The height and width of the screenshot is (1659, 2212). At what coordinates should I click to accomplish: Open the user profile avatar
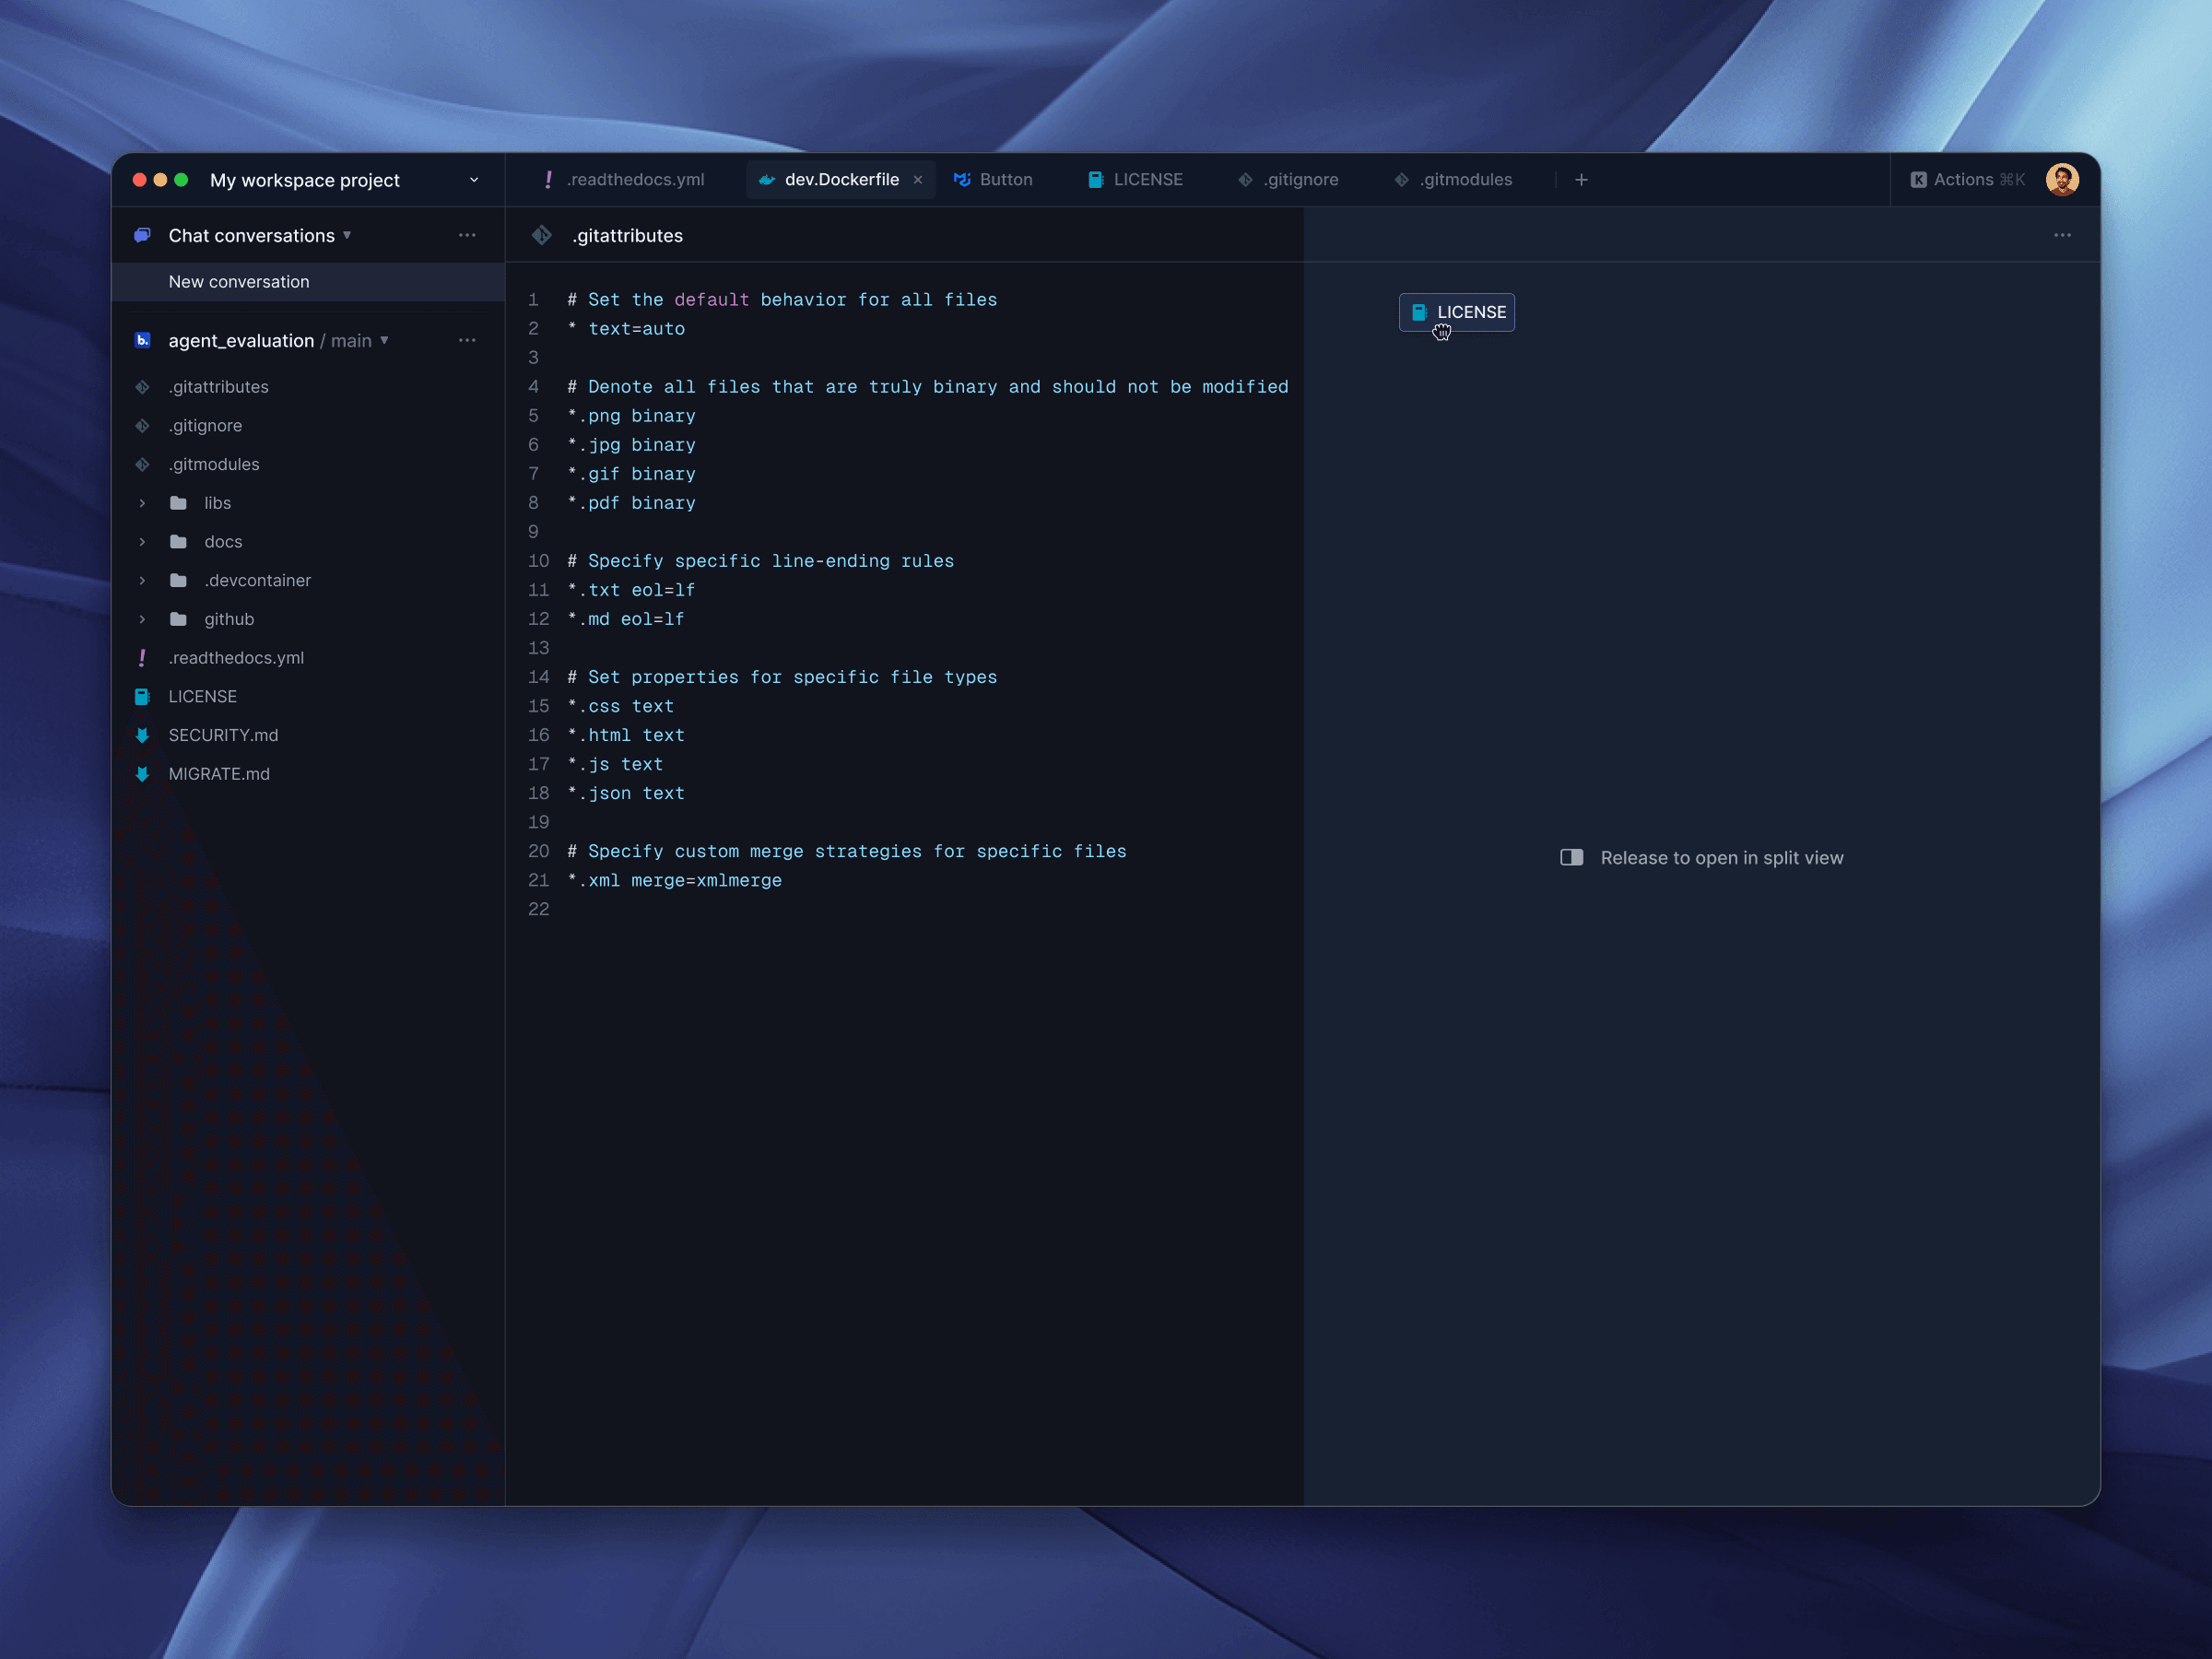(x=2061, y=180)
